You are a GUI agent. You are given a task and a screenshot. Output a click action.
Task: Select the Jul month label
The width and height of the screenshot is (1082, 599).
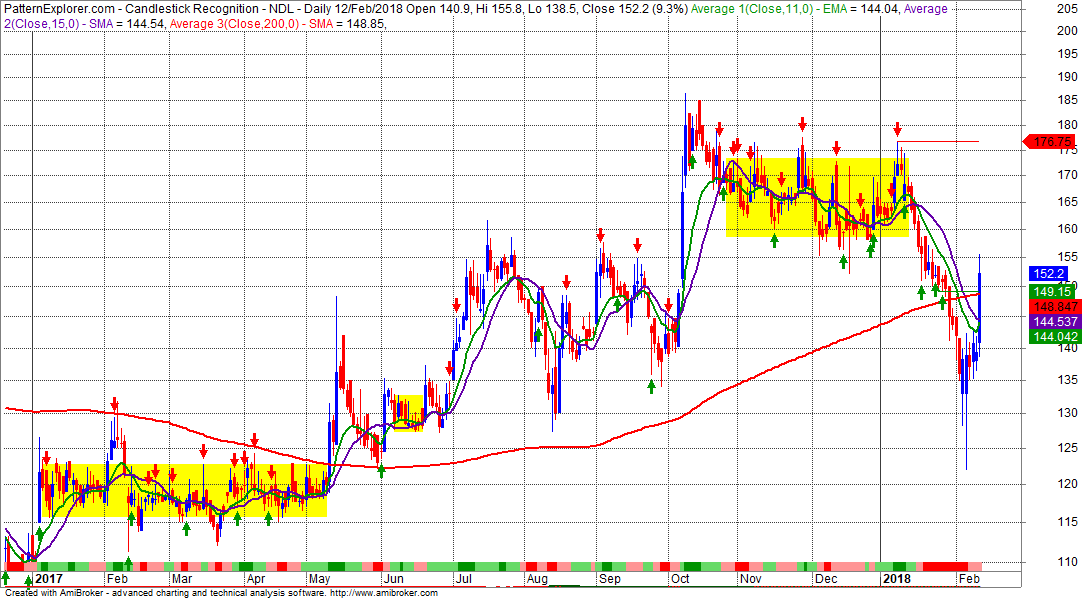click(x=464, y=579)
